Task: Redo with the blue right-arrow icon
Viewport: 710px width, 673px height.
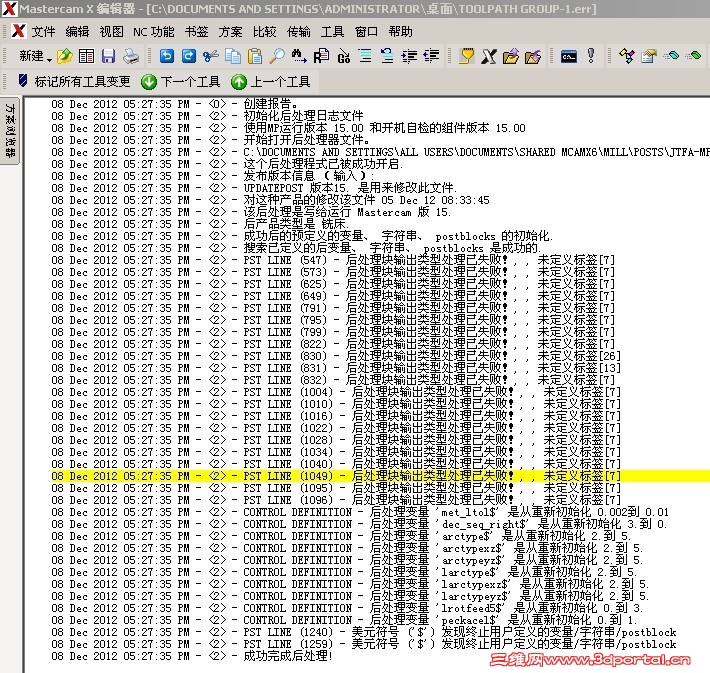Action: [x=189, y=56]
